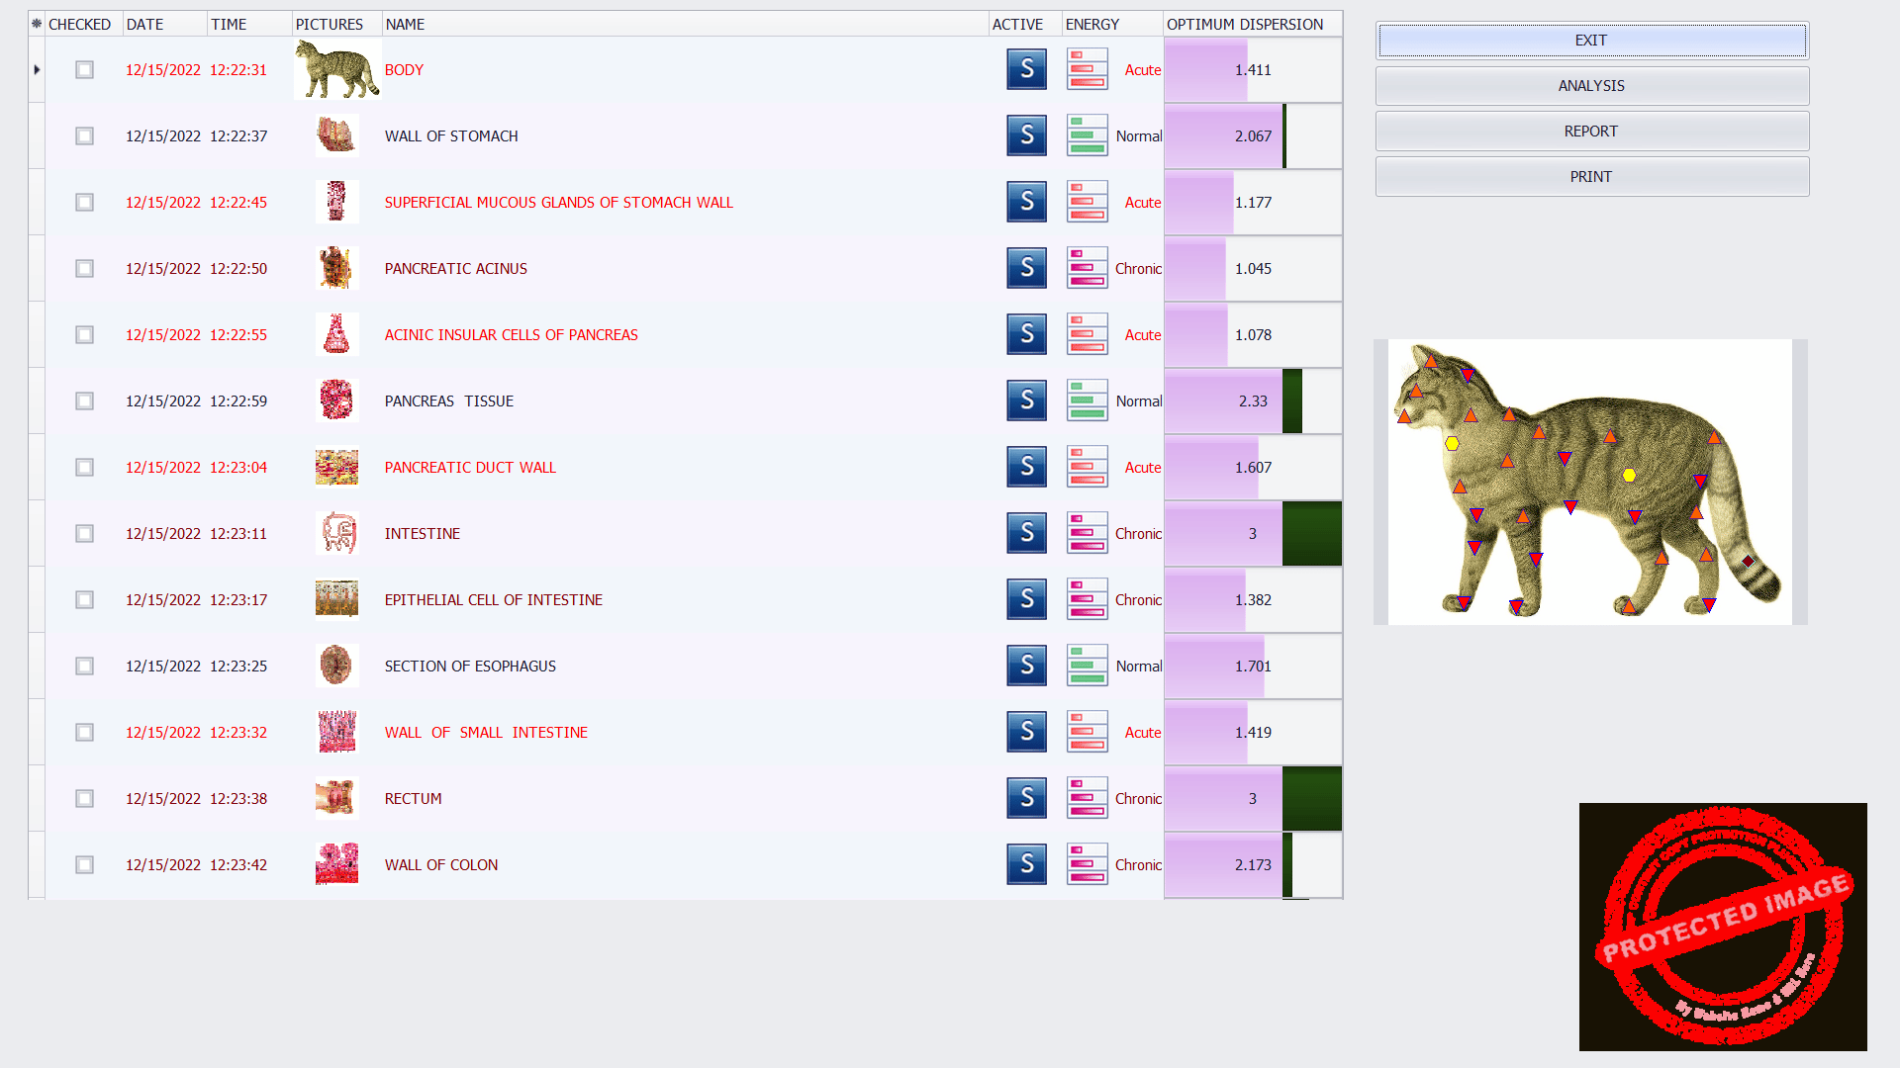
Task: Click the S active icon for BODY row
Action: coord(1026,70)
